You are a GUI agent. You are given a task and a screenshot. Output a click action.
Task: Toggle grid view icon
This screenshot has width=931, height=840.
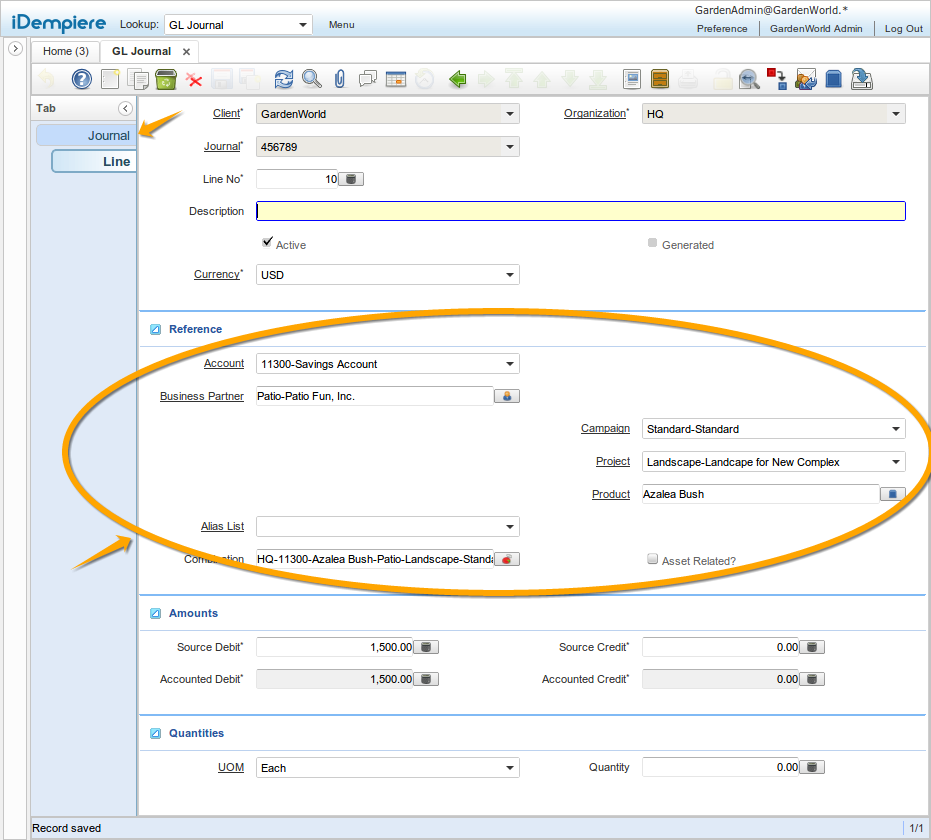pos(396,79)
